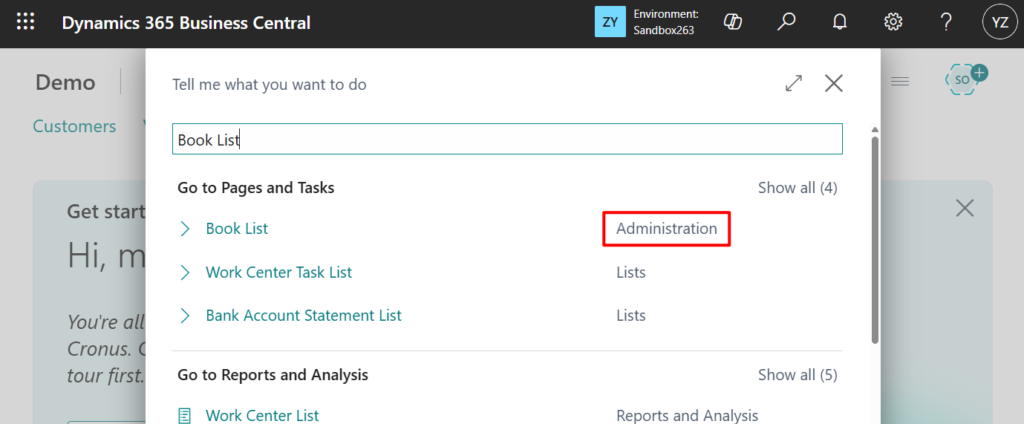1024x424 pixels.
Task: Click the Dynamics 365 Business Central title
Action: click(x=186, y=22)
